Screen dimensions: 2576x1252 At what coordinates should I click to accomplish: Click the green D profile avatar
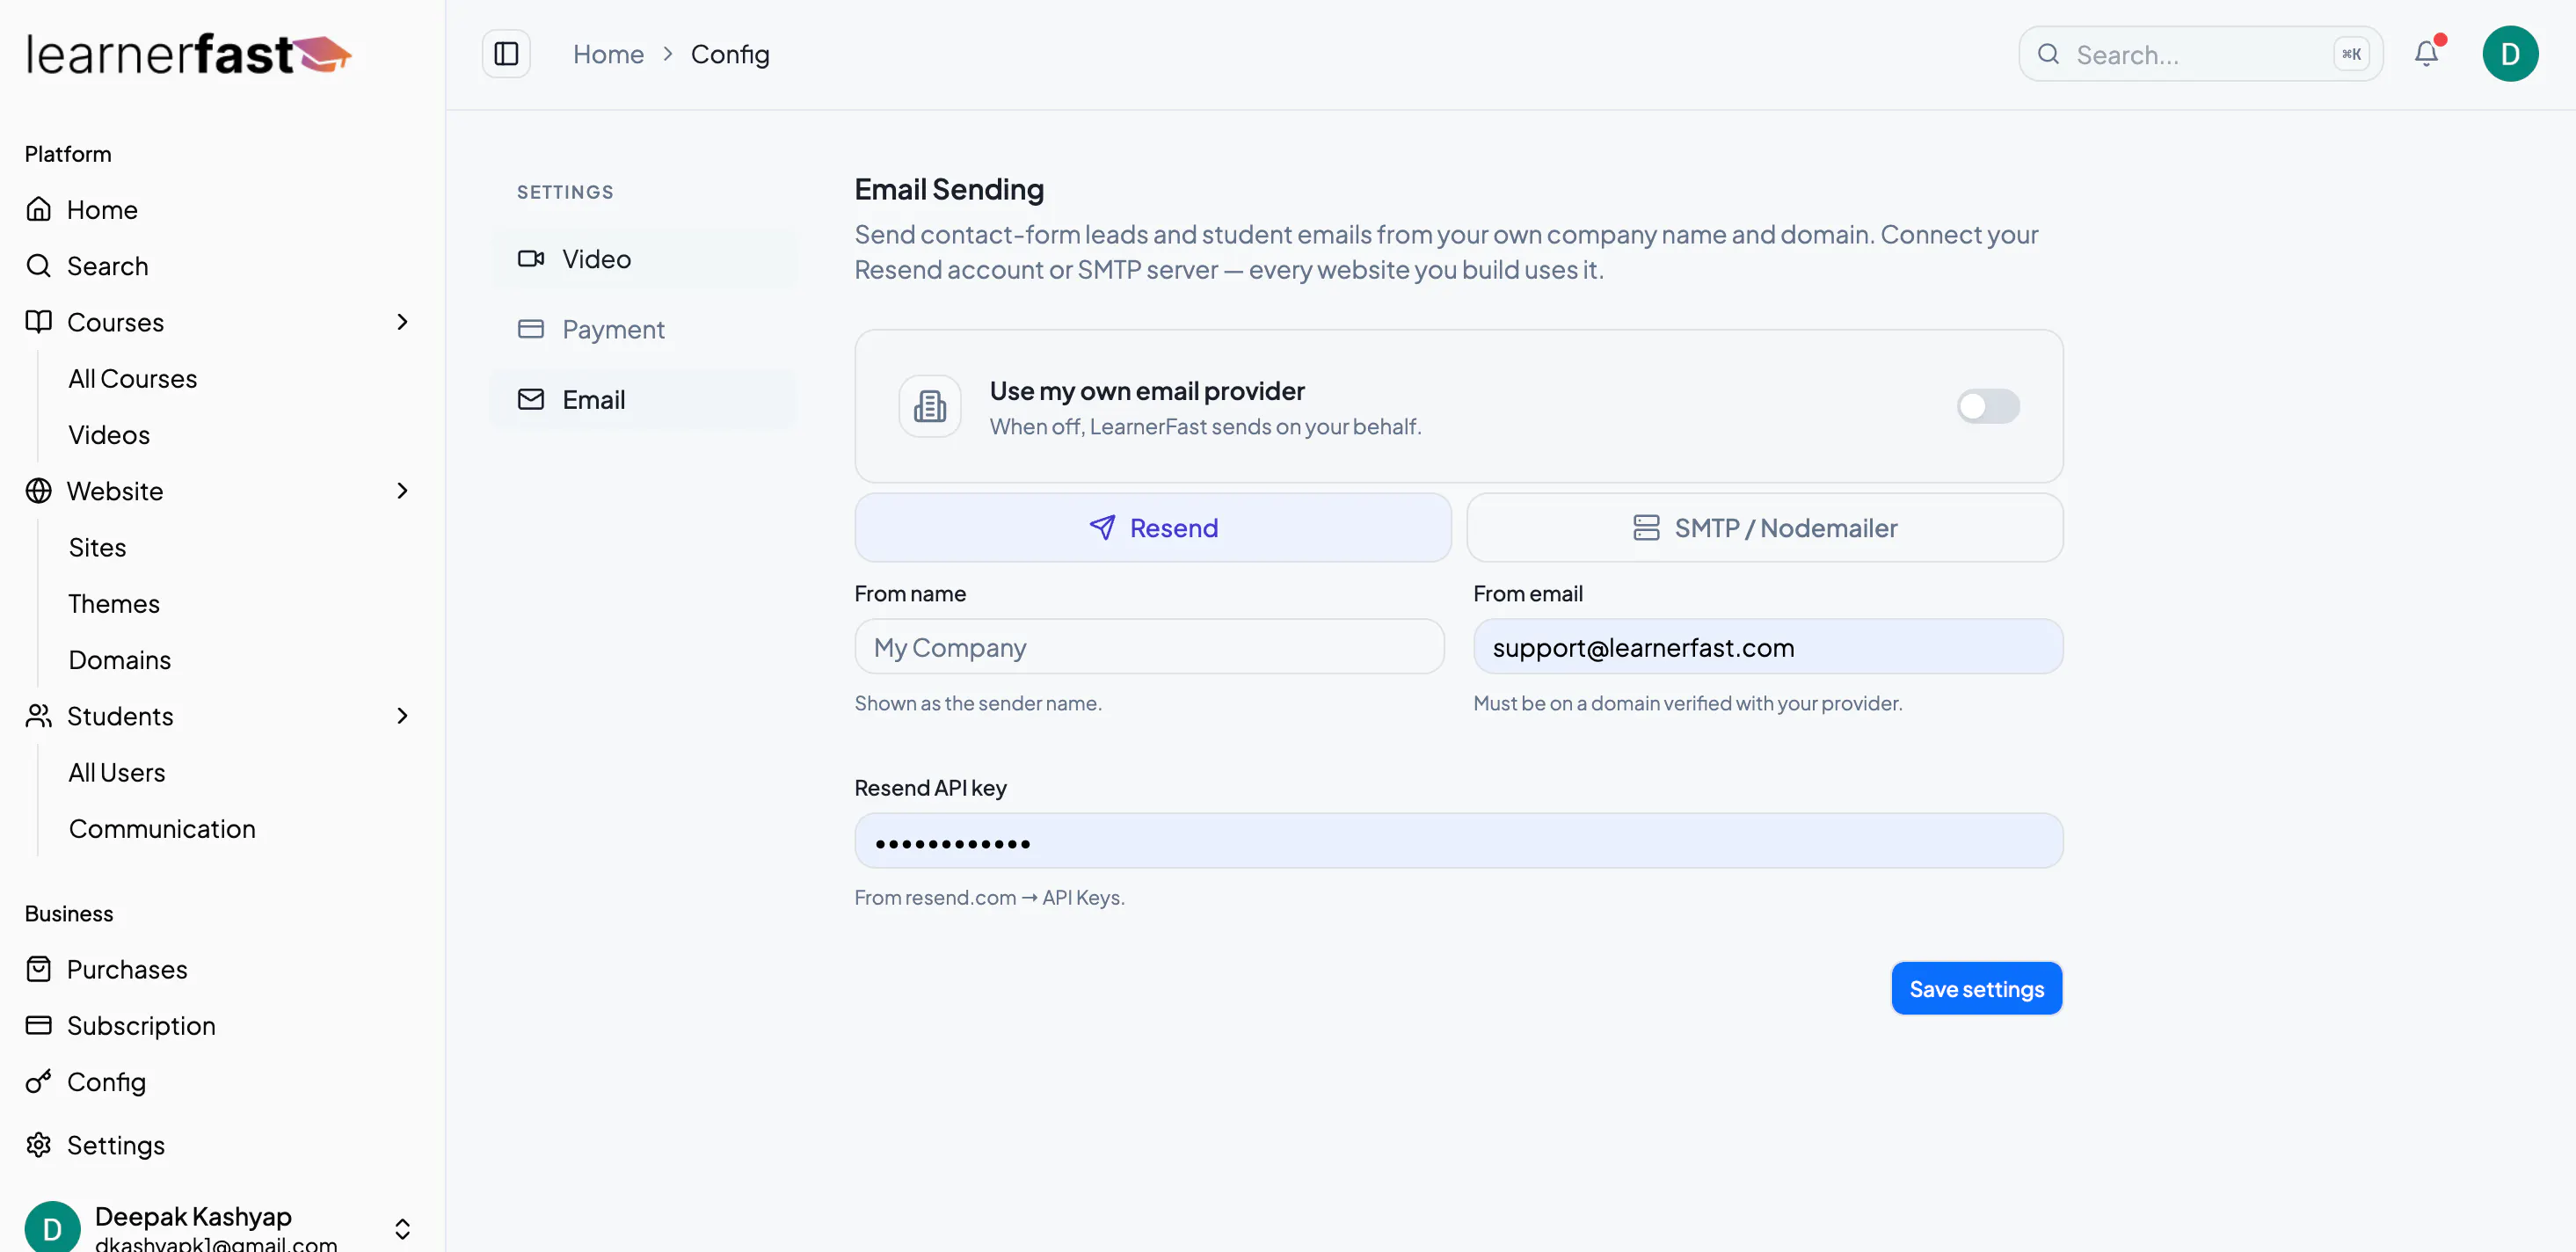point(2510,54)
